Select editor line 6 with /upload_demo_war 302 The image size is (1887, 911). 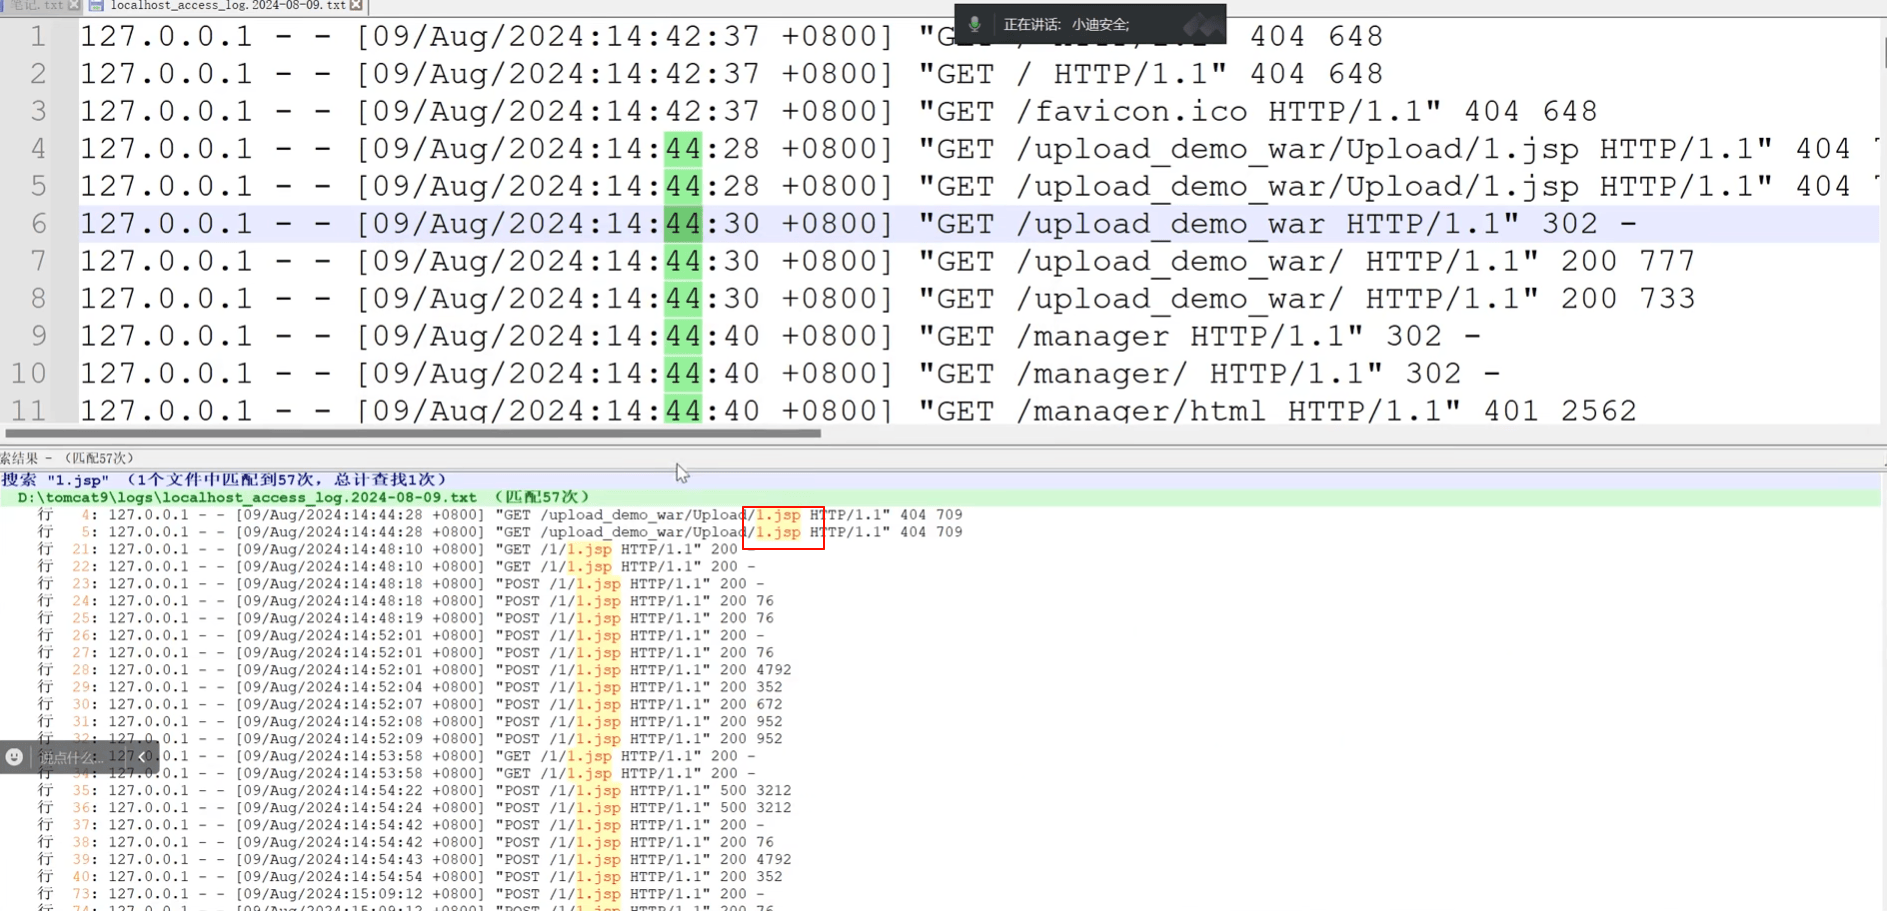pos(979,224)
